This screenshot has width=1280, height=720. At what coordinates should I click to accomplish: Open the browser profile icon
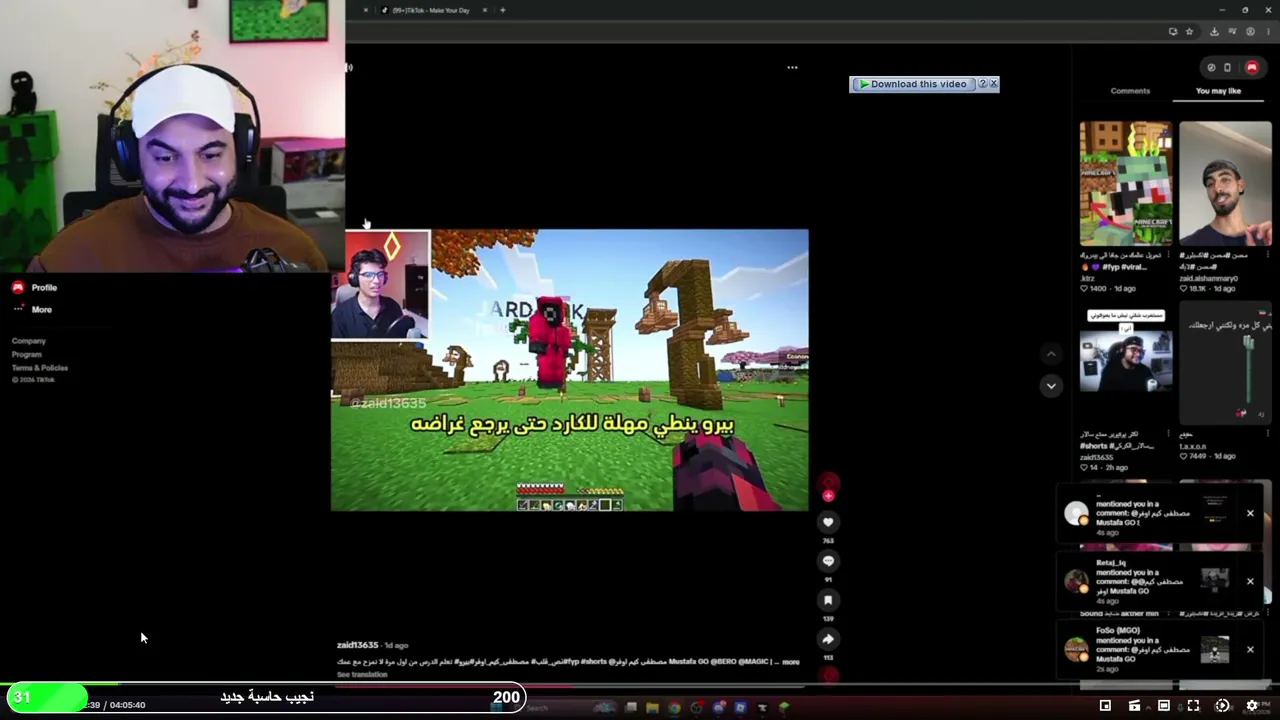point(1250,32)
